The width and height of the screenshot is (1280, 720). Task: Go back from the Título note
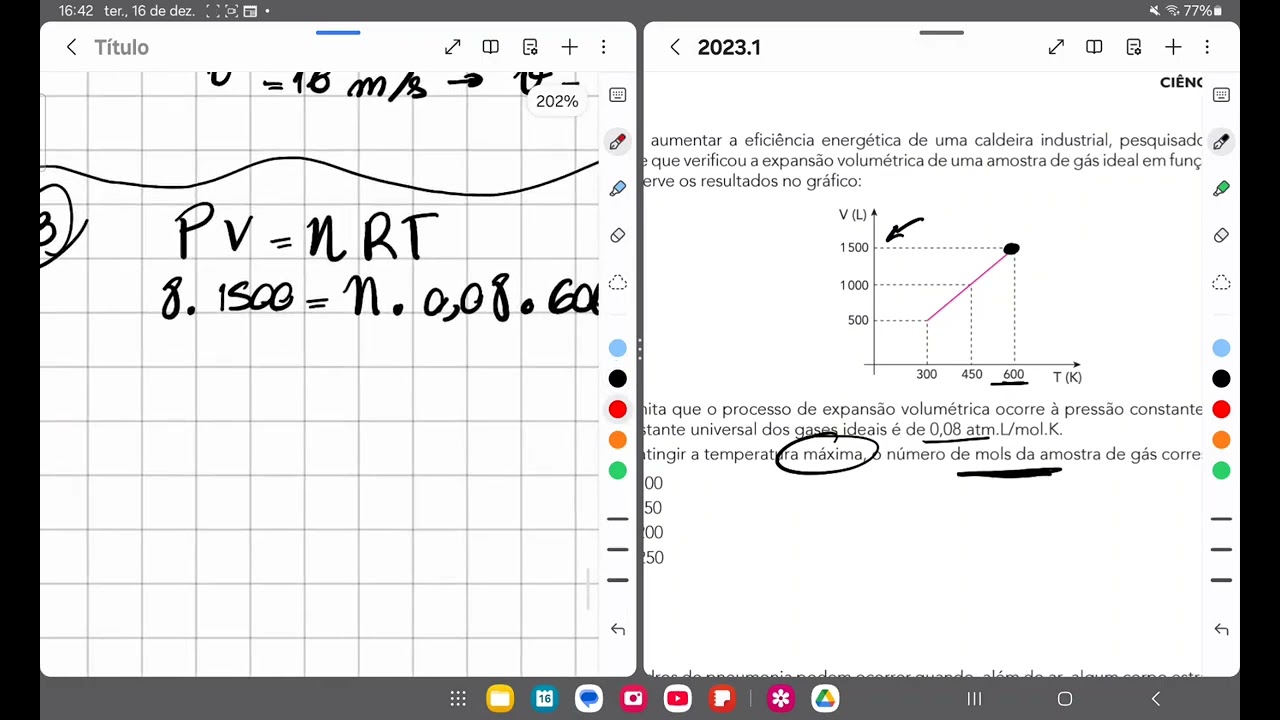71,47
